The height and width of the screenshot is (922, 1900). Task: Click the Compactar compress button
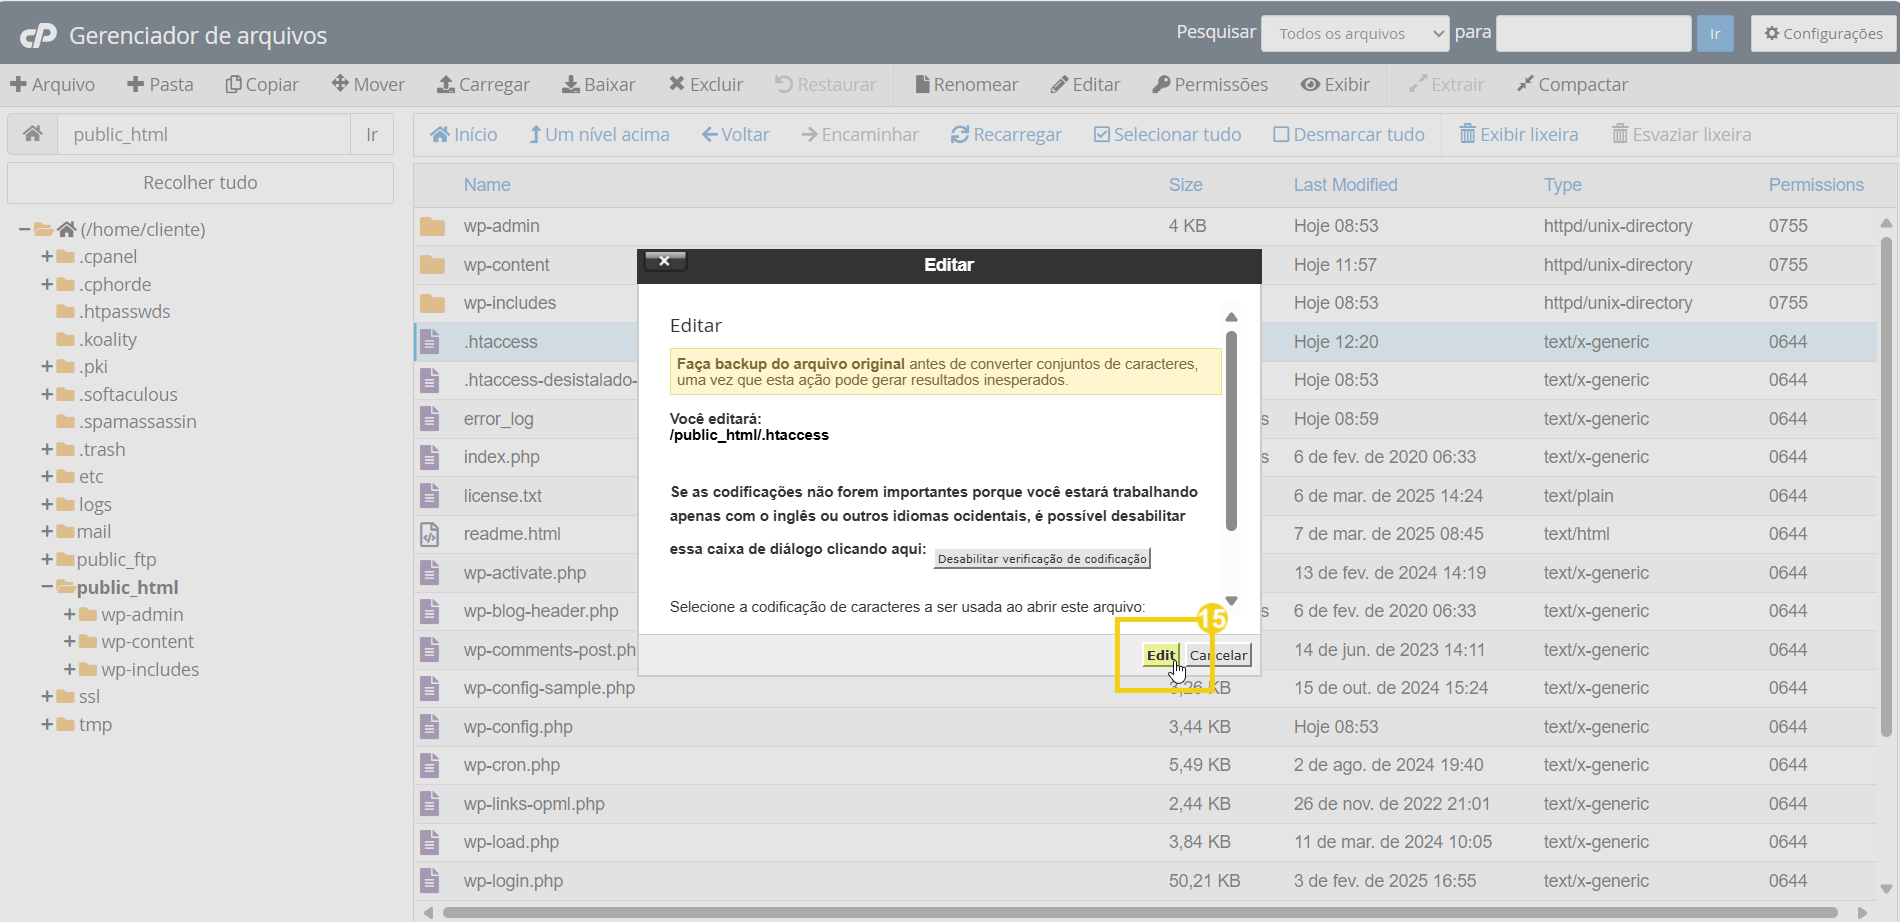1572,85
